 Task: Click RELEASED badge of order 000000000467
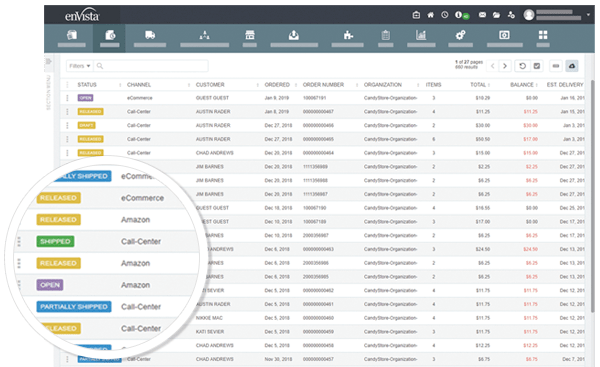(90, 112)
